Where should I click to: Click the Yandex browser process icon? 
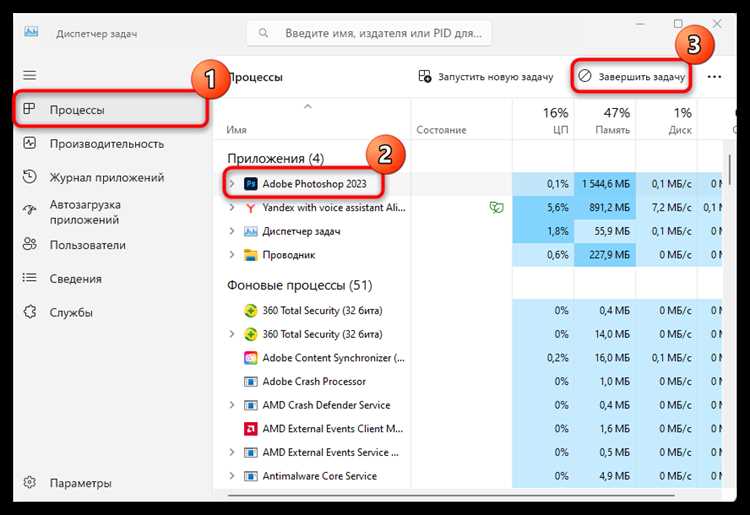point(251,208)
